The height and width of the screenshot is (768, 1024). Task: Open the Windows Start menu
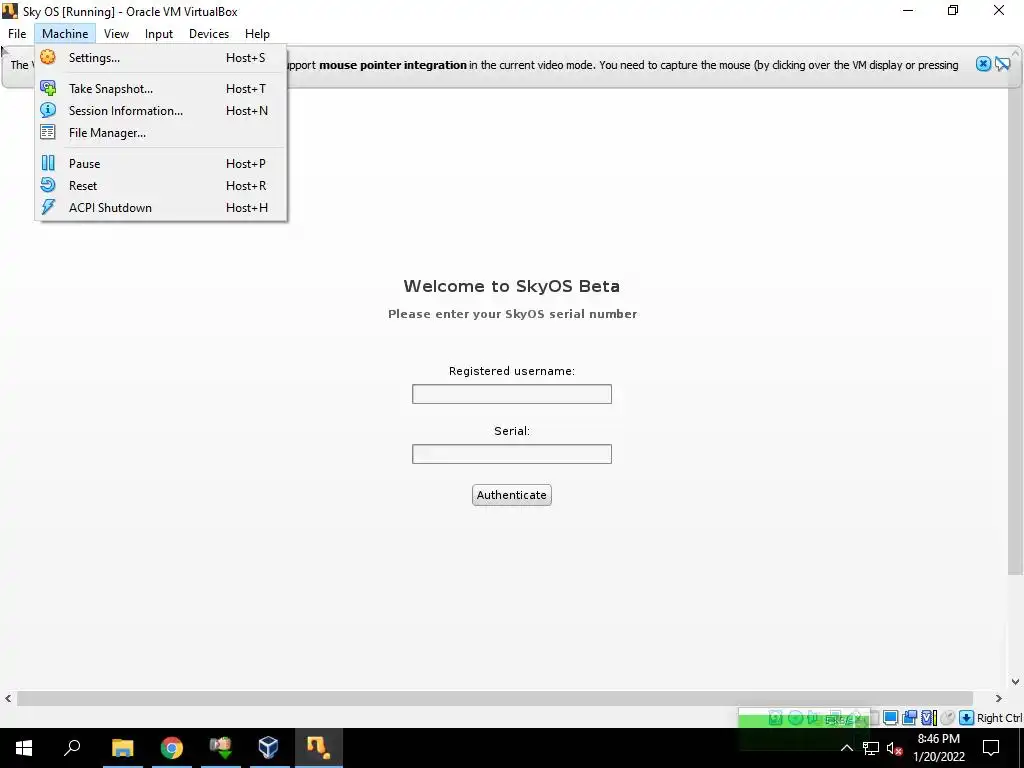pos(24,748)
